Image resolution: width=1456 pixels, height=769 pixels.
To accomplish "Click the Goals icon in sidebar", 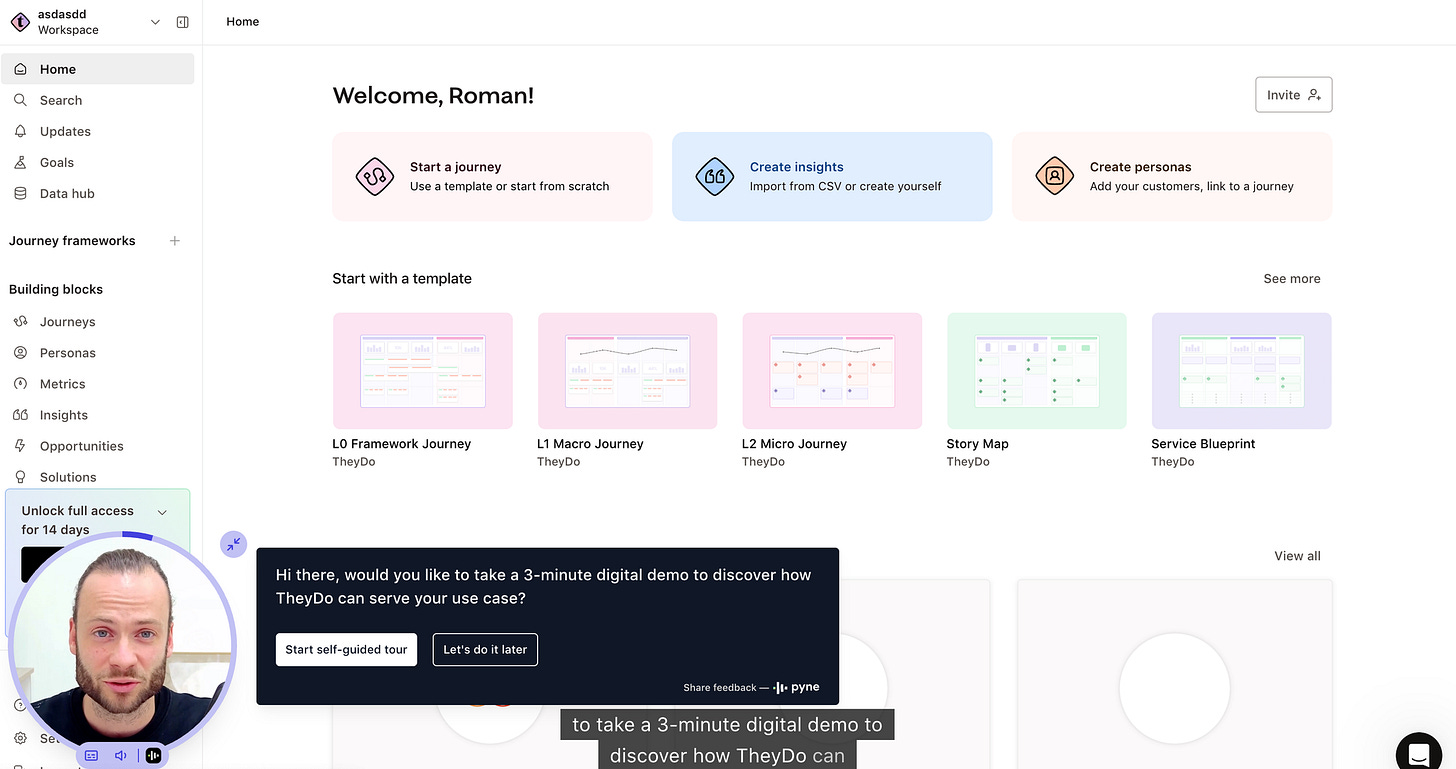I will click(20, 162).
